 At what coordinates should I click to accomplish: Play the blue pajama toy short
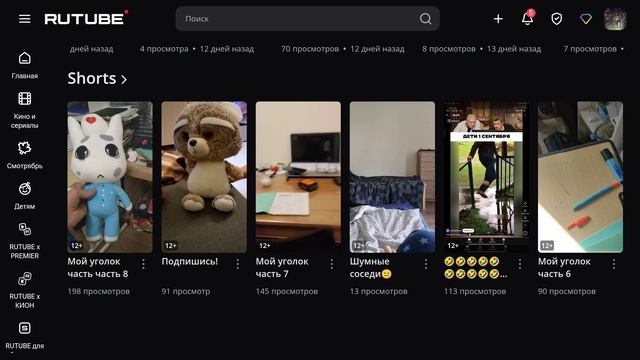[110, 177]
